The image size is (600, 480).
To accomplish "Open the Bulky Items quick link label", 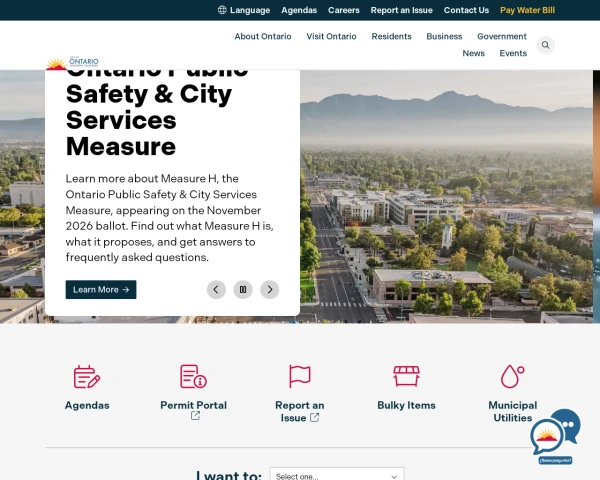I will [x=406, y=405].
